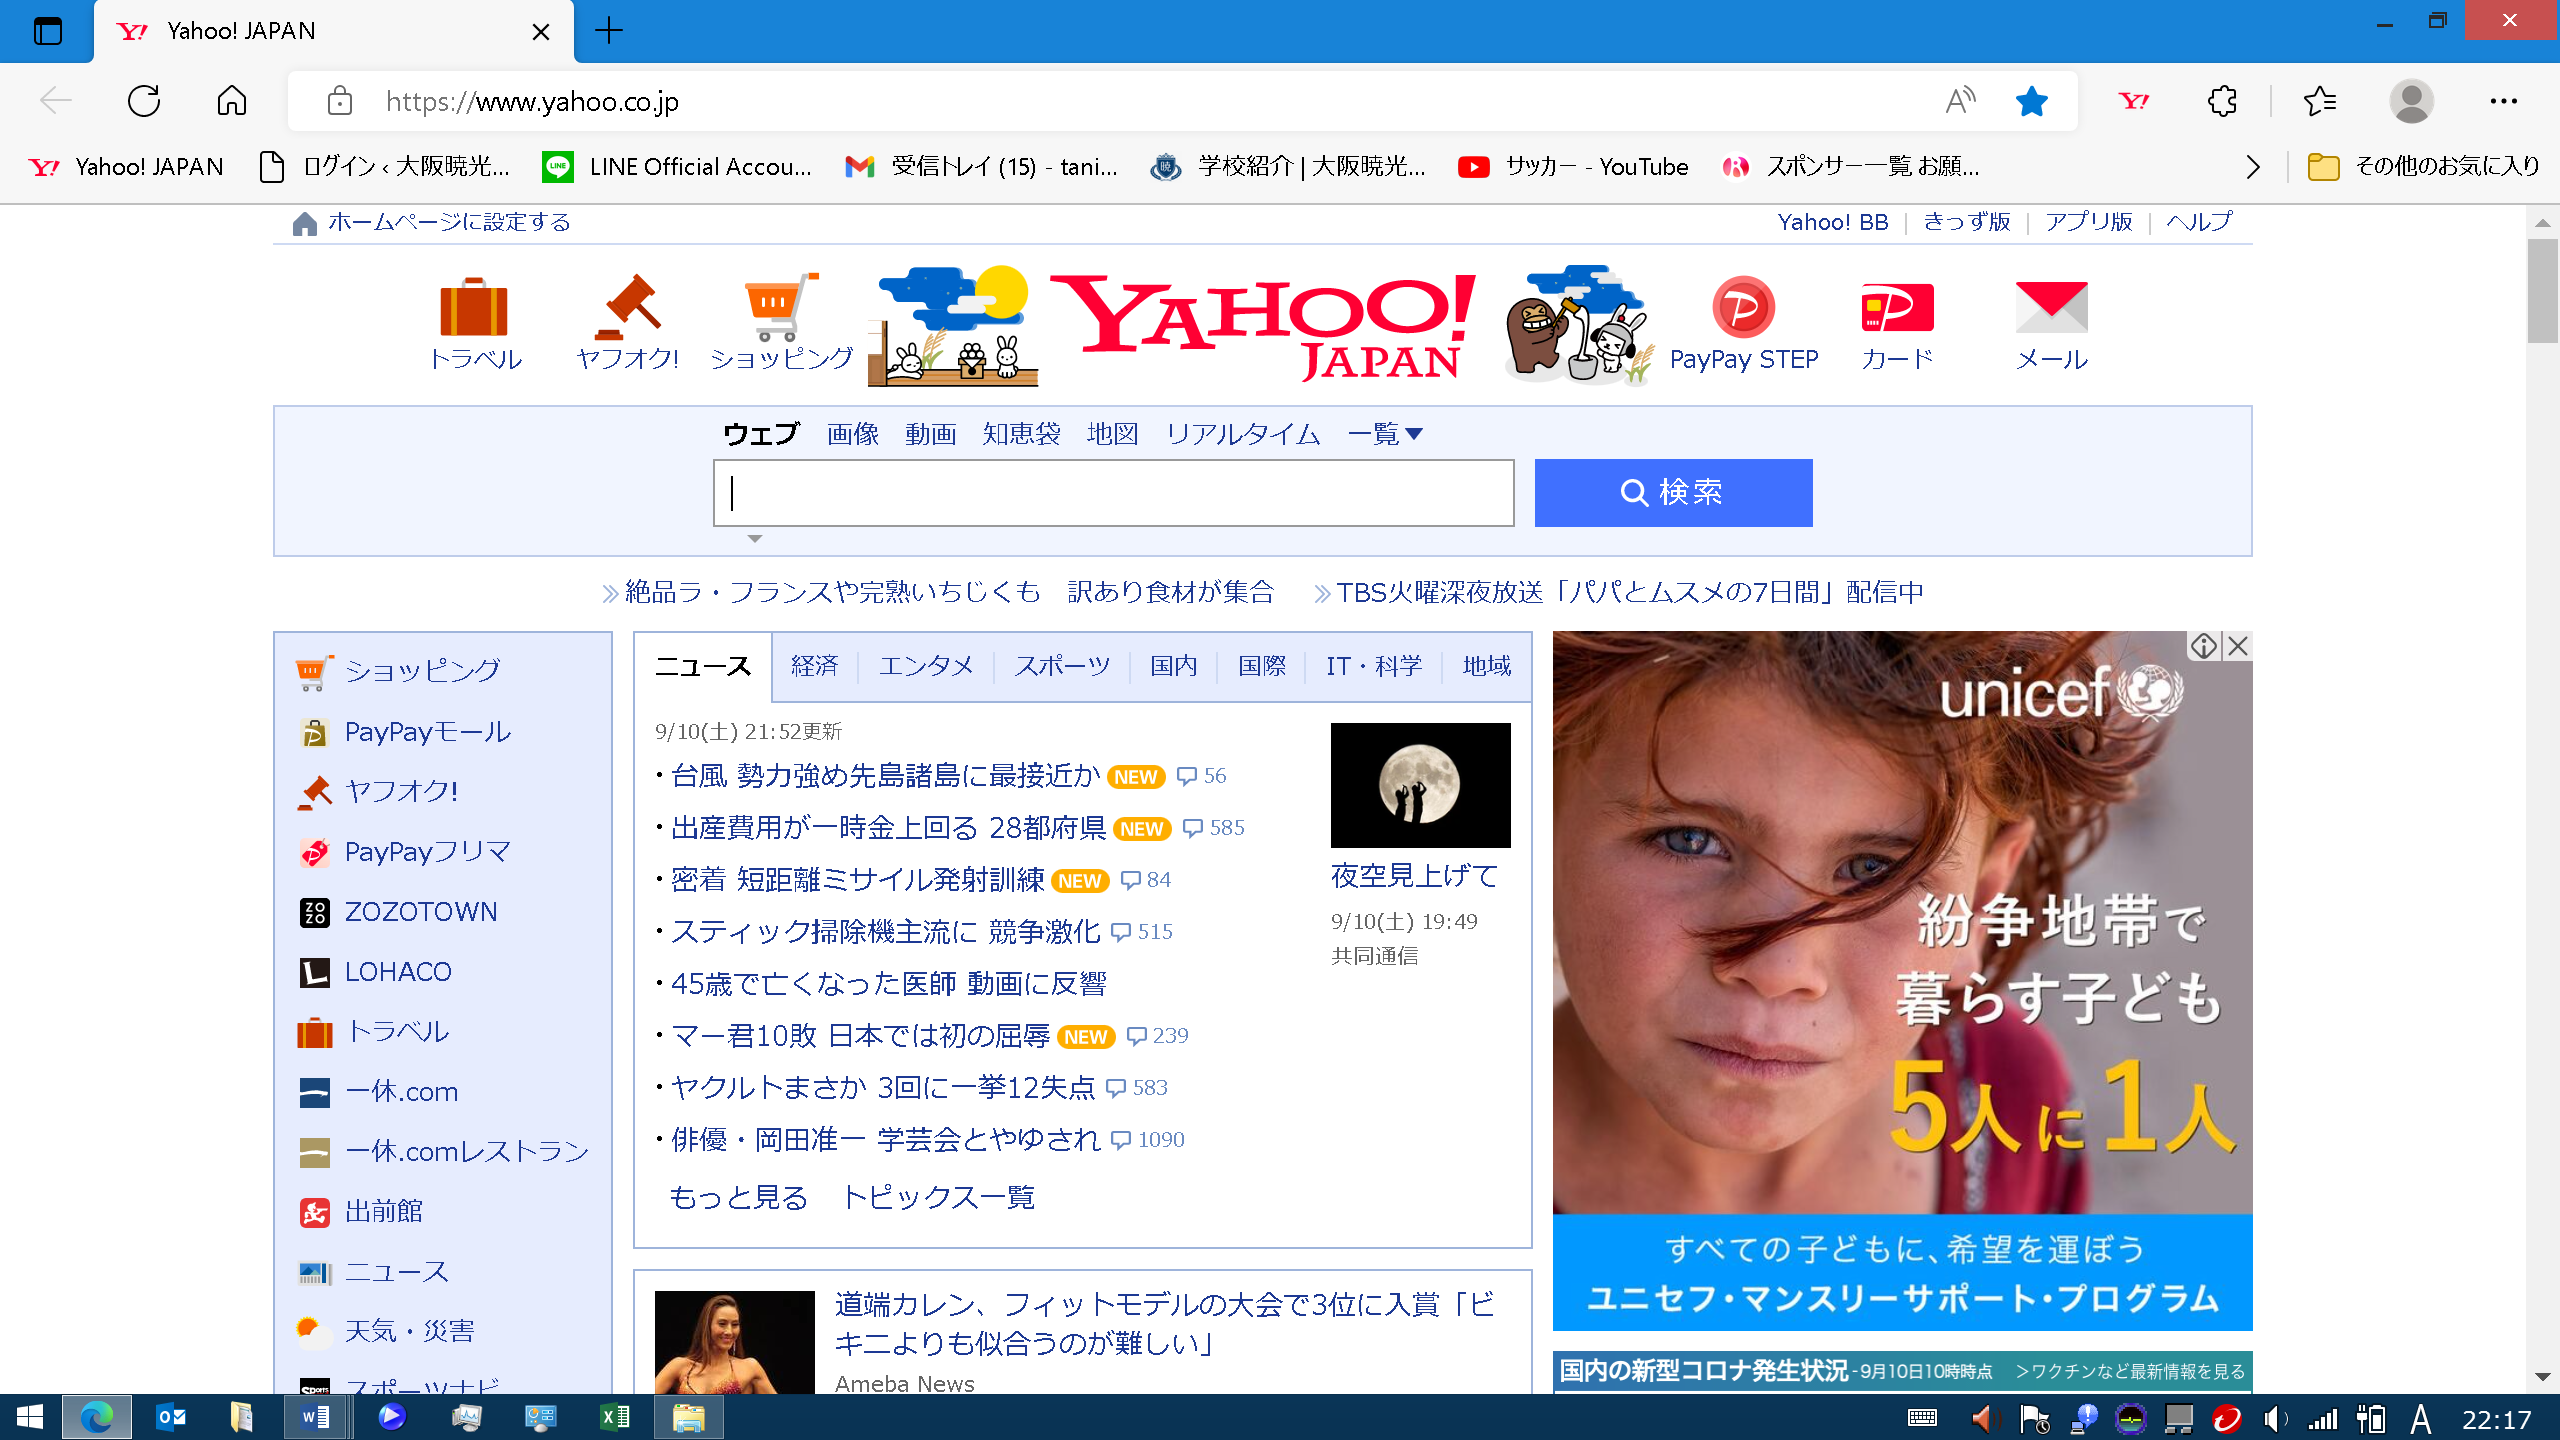2560x1440 pixels.
Task: Open the ヘルプ help link
Action: pos(2198,222)
